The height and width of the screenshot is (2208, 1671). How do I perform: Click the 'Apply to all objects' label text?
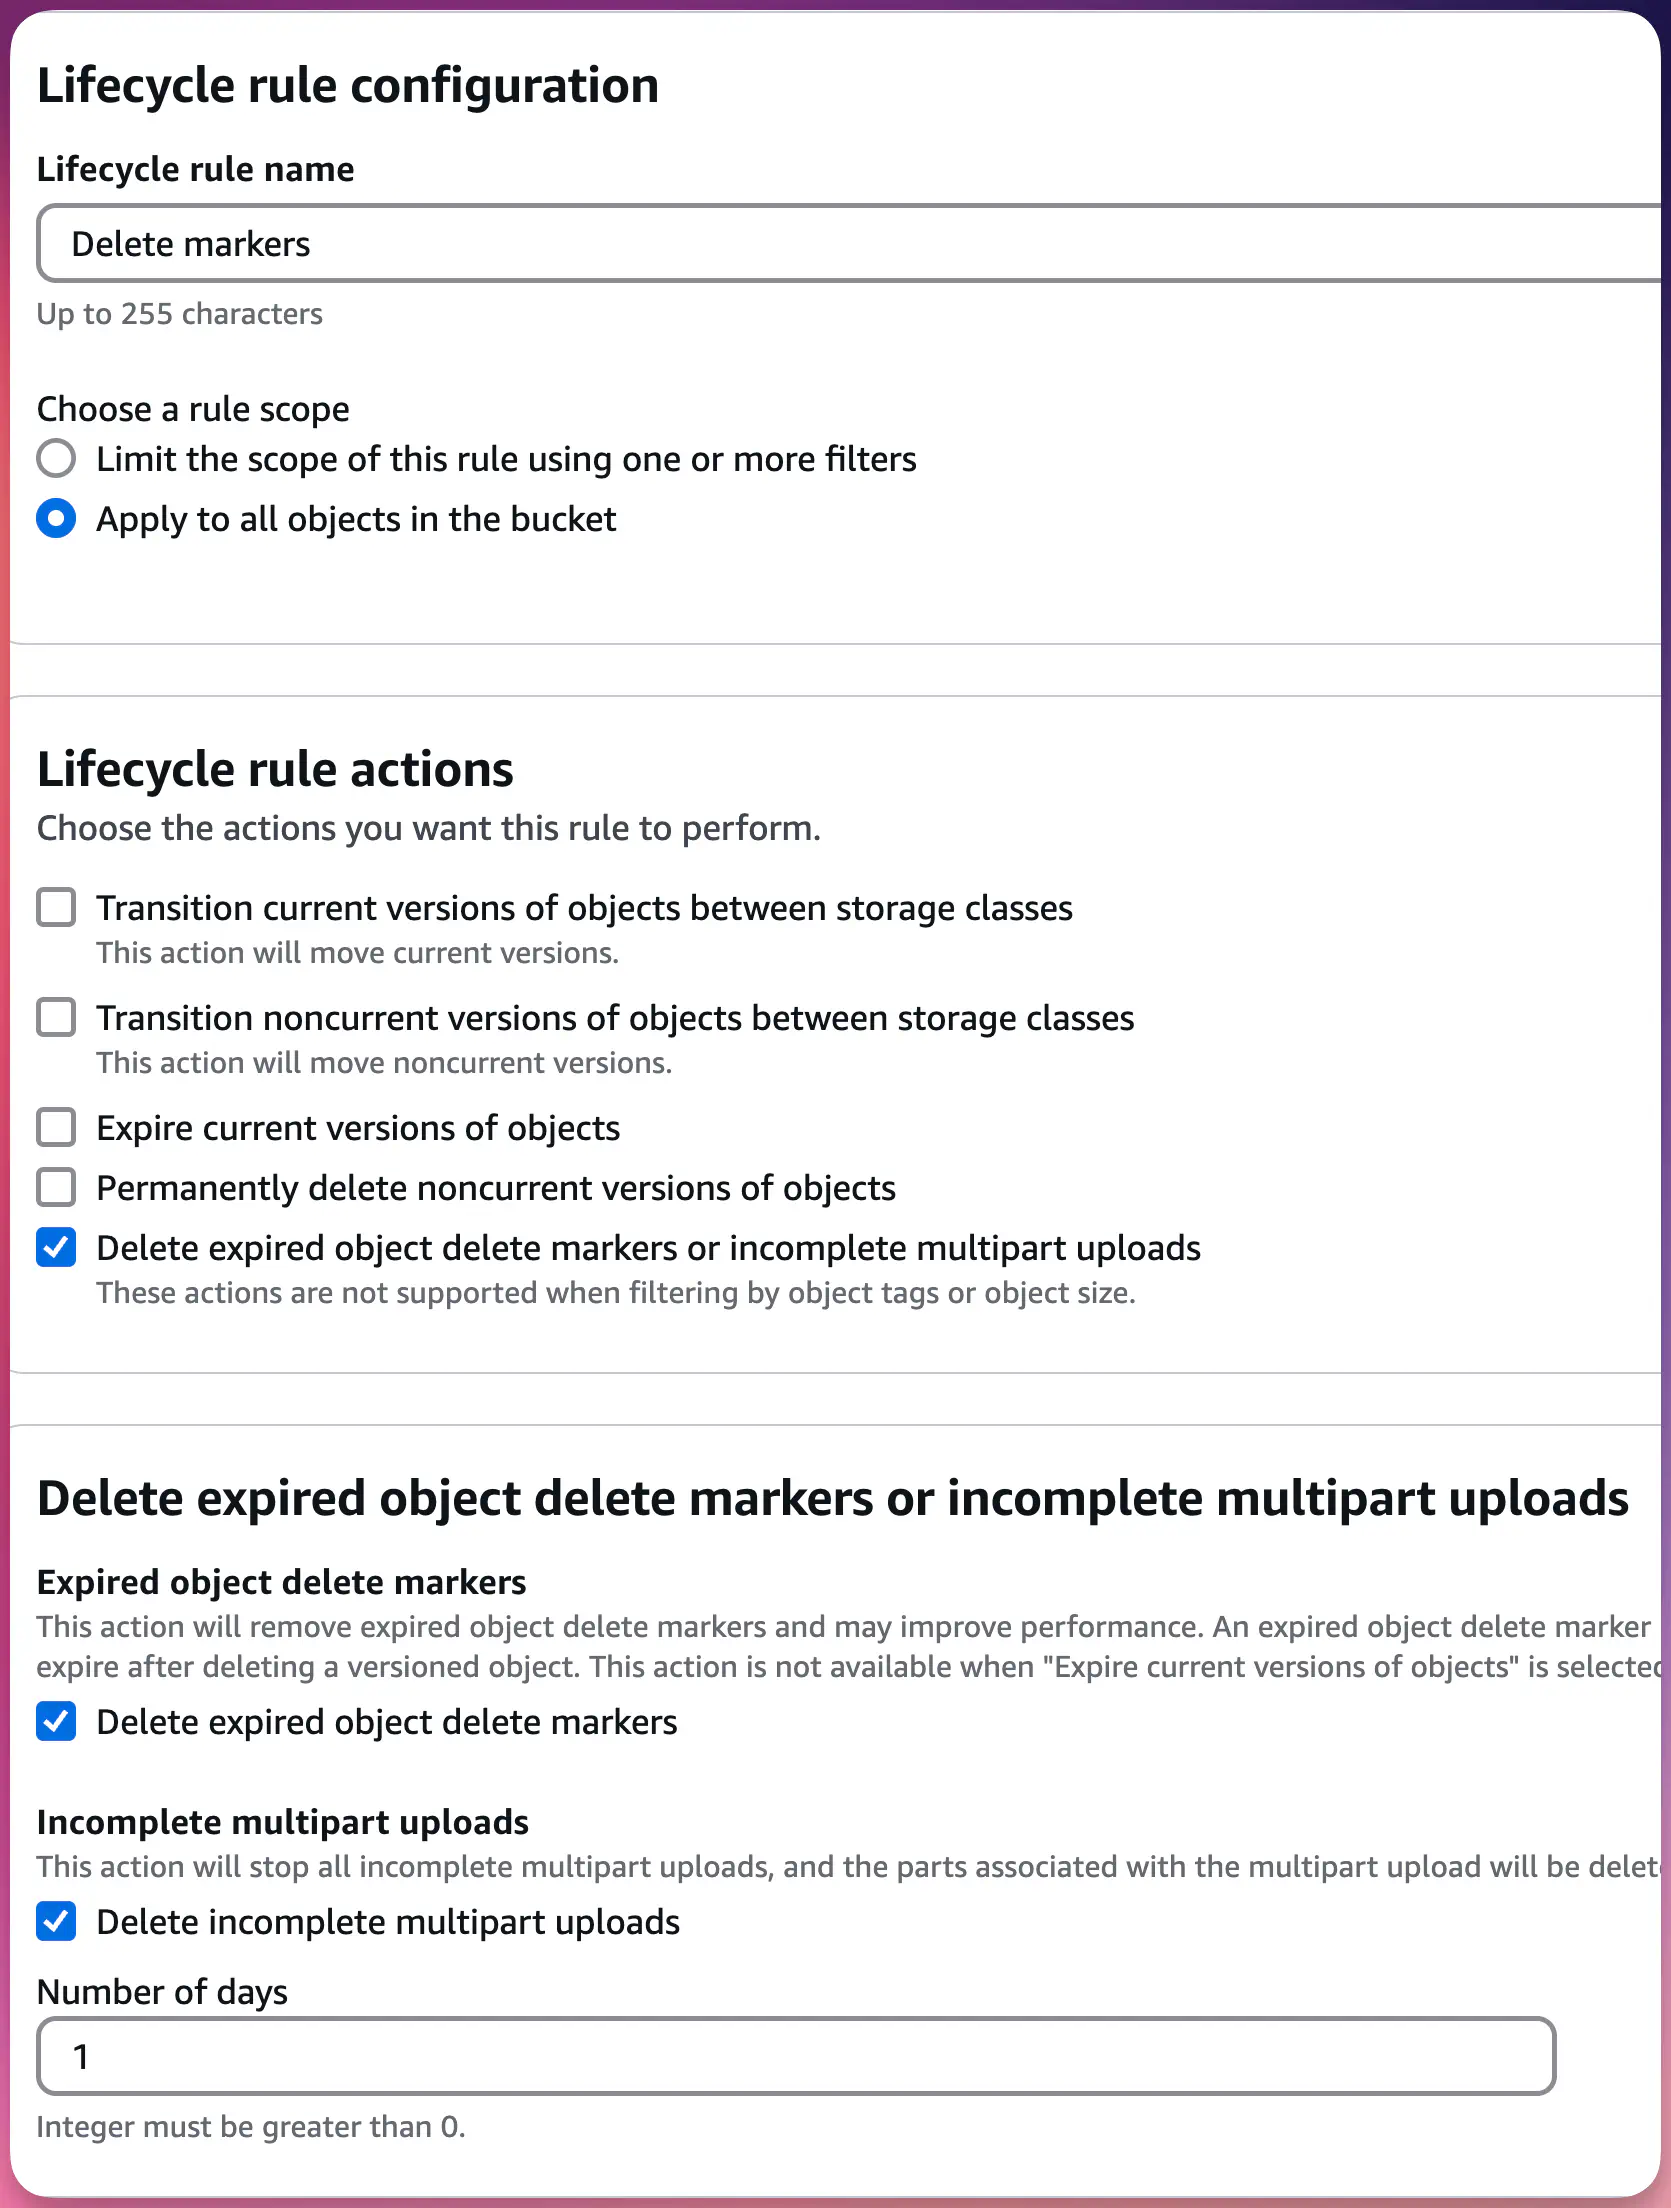point(355,518)
